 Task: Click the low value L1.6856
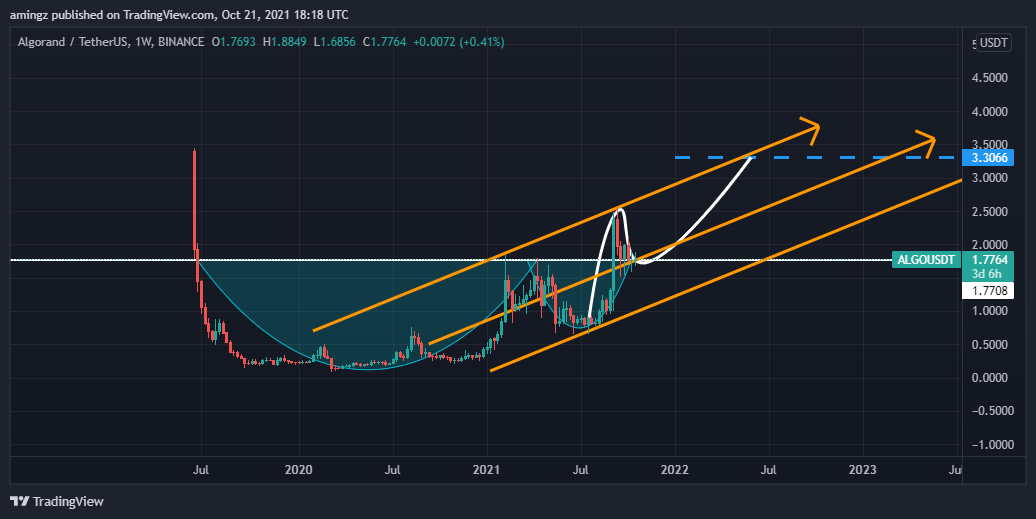tap(334, 42)
